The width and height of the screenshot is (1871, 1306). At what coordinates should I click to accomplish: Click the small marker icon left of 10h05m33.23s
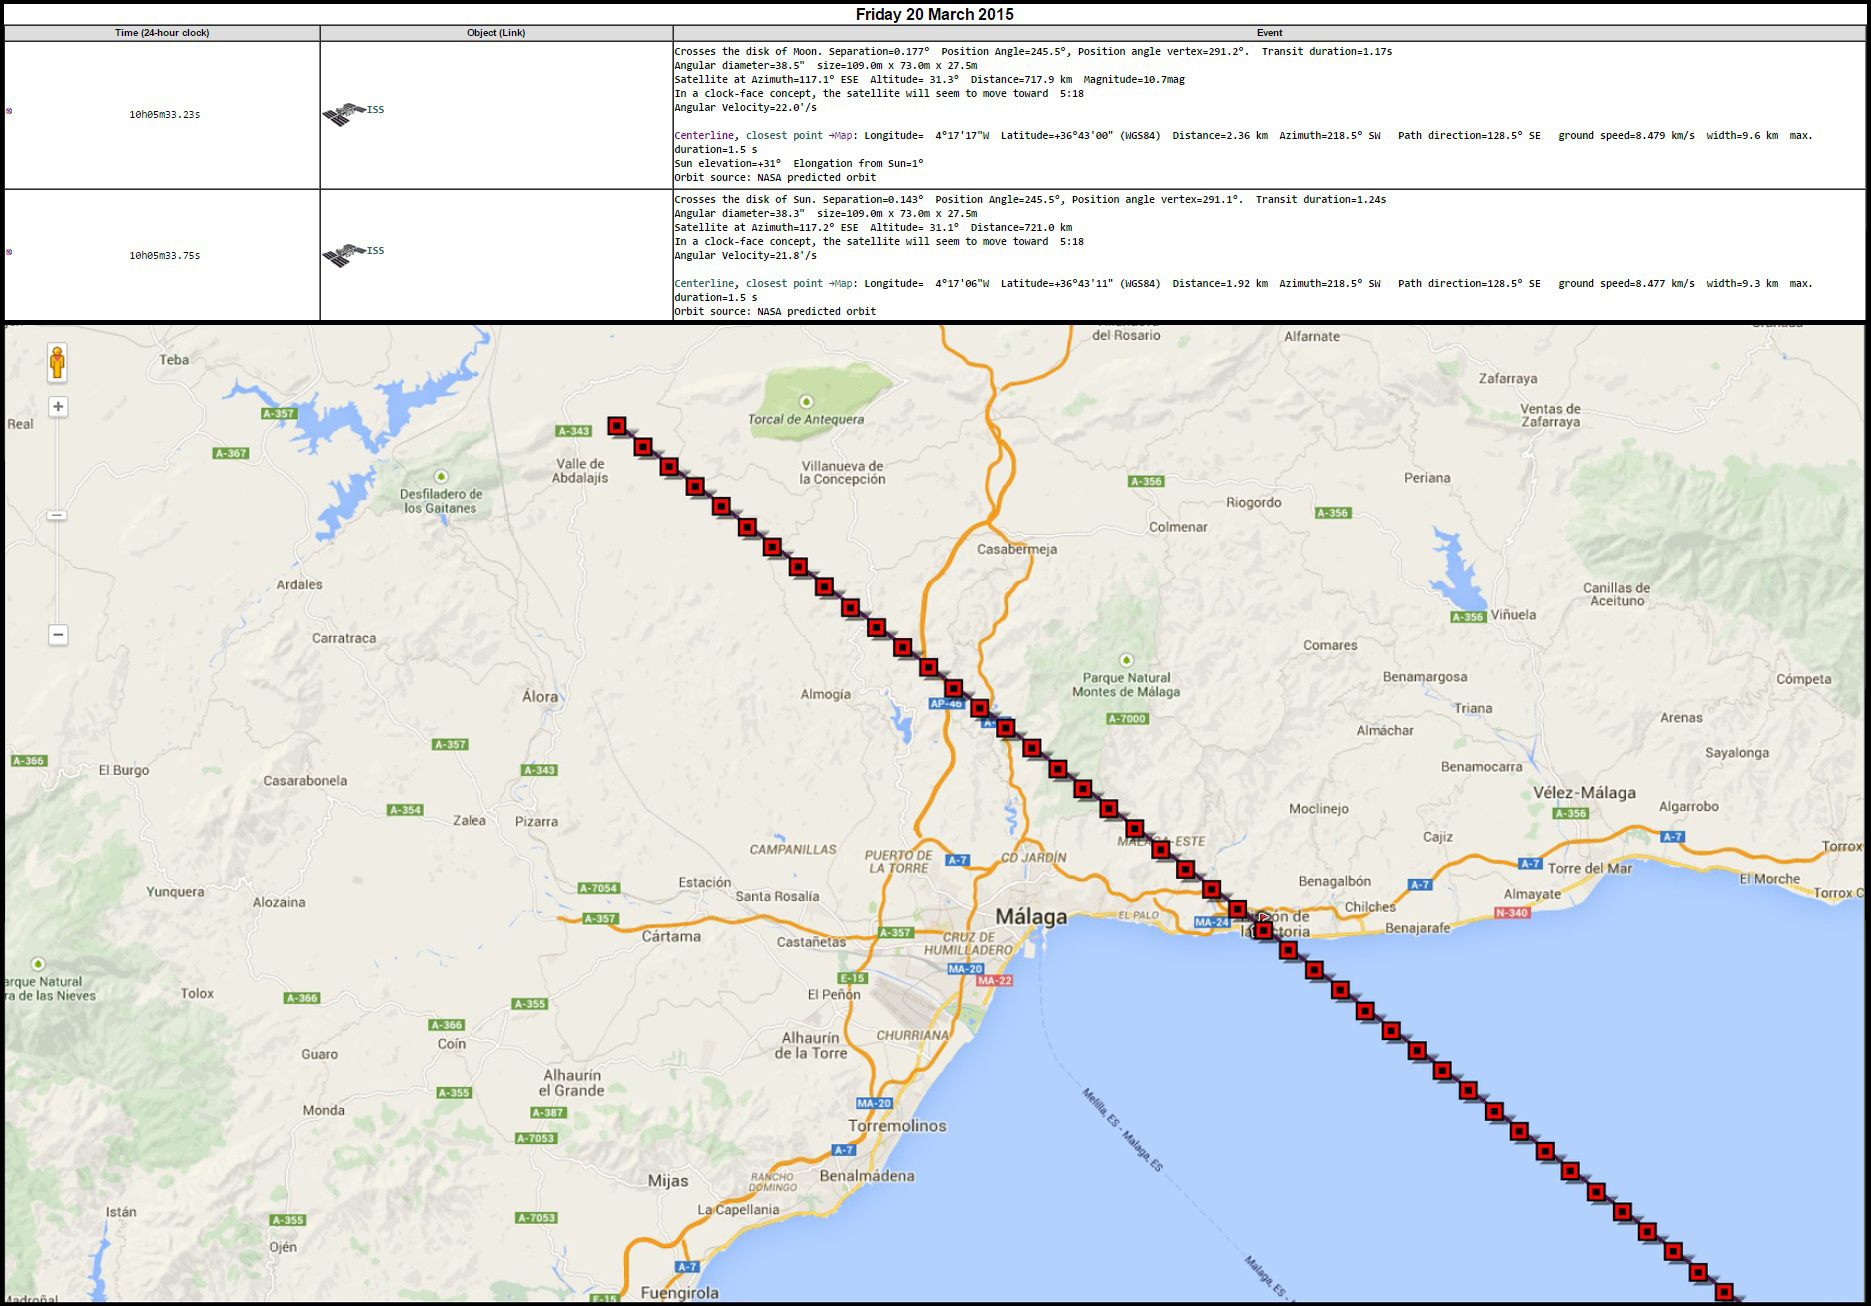click(x=9, y=111)
